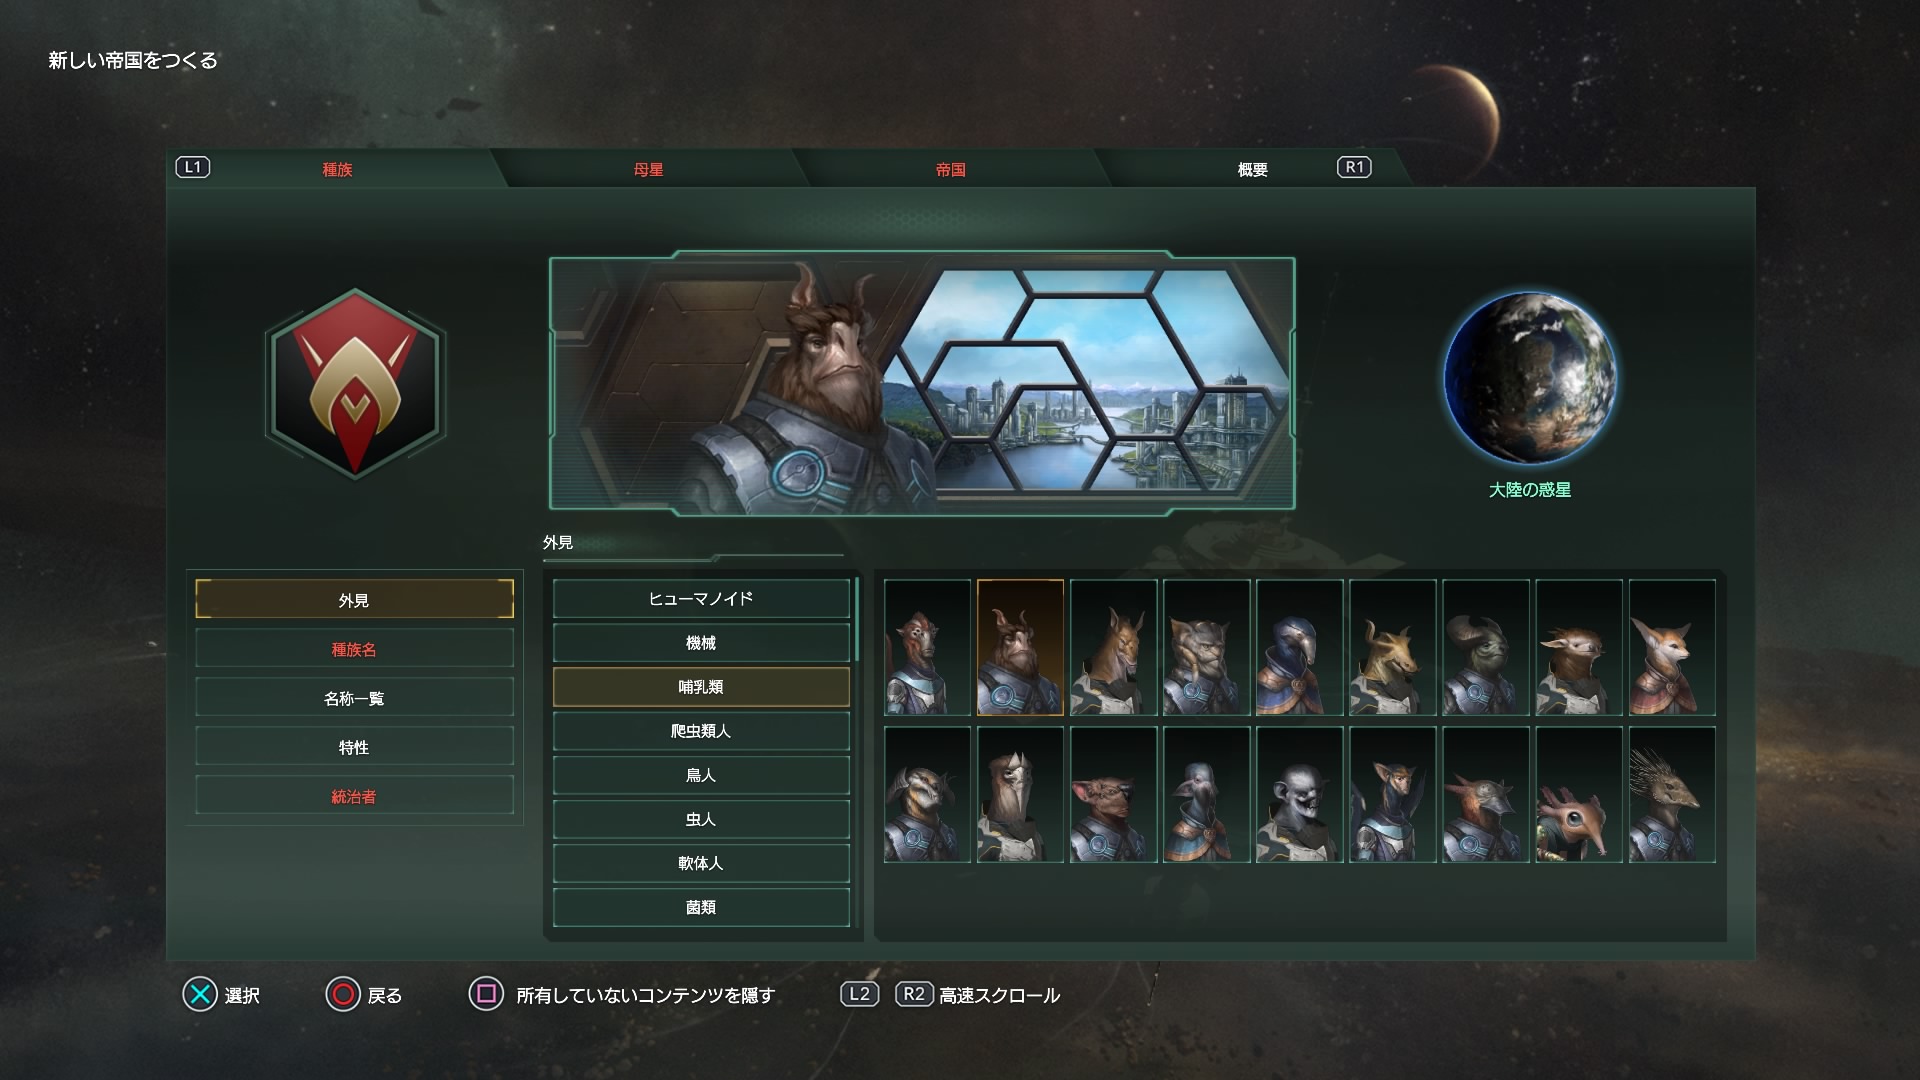Select the 爬虫類人 category
The height and width of the screenshot is (1080, 1920).
(701, 731)
